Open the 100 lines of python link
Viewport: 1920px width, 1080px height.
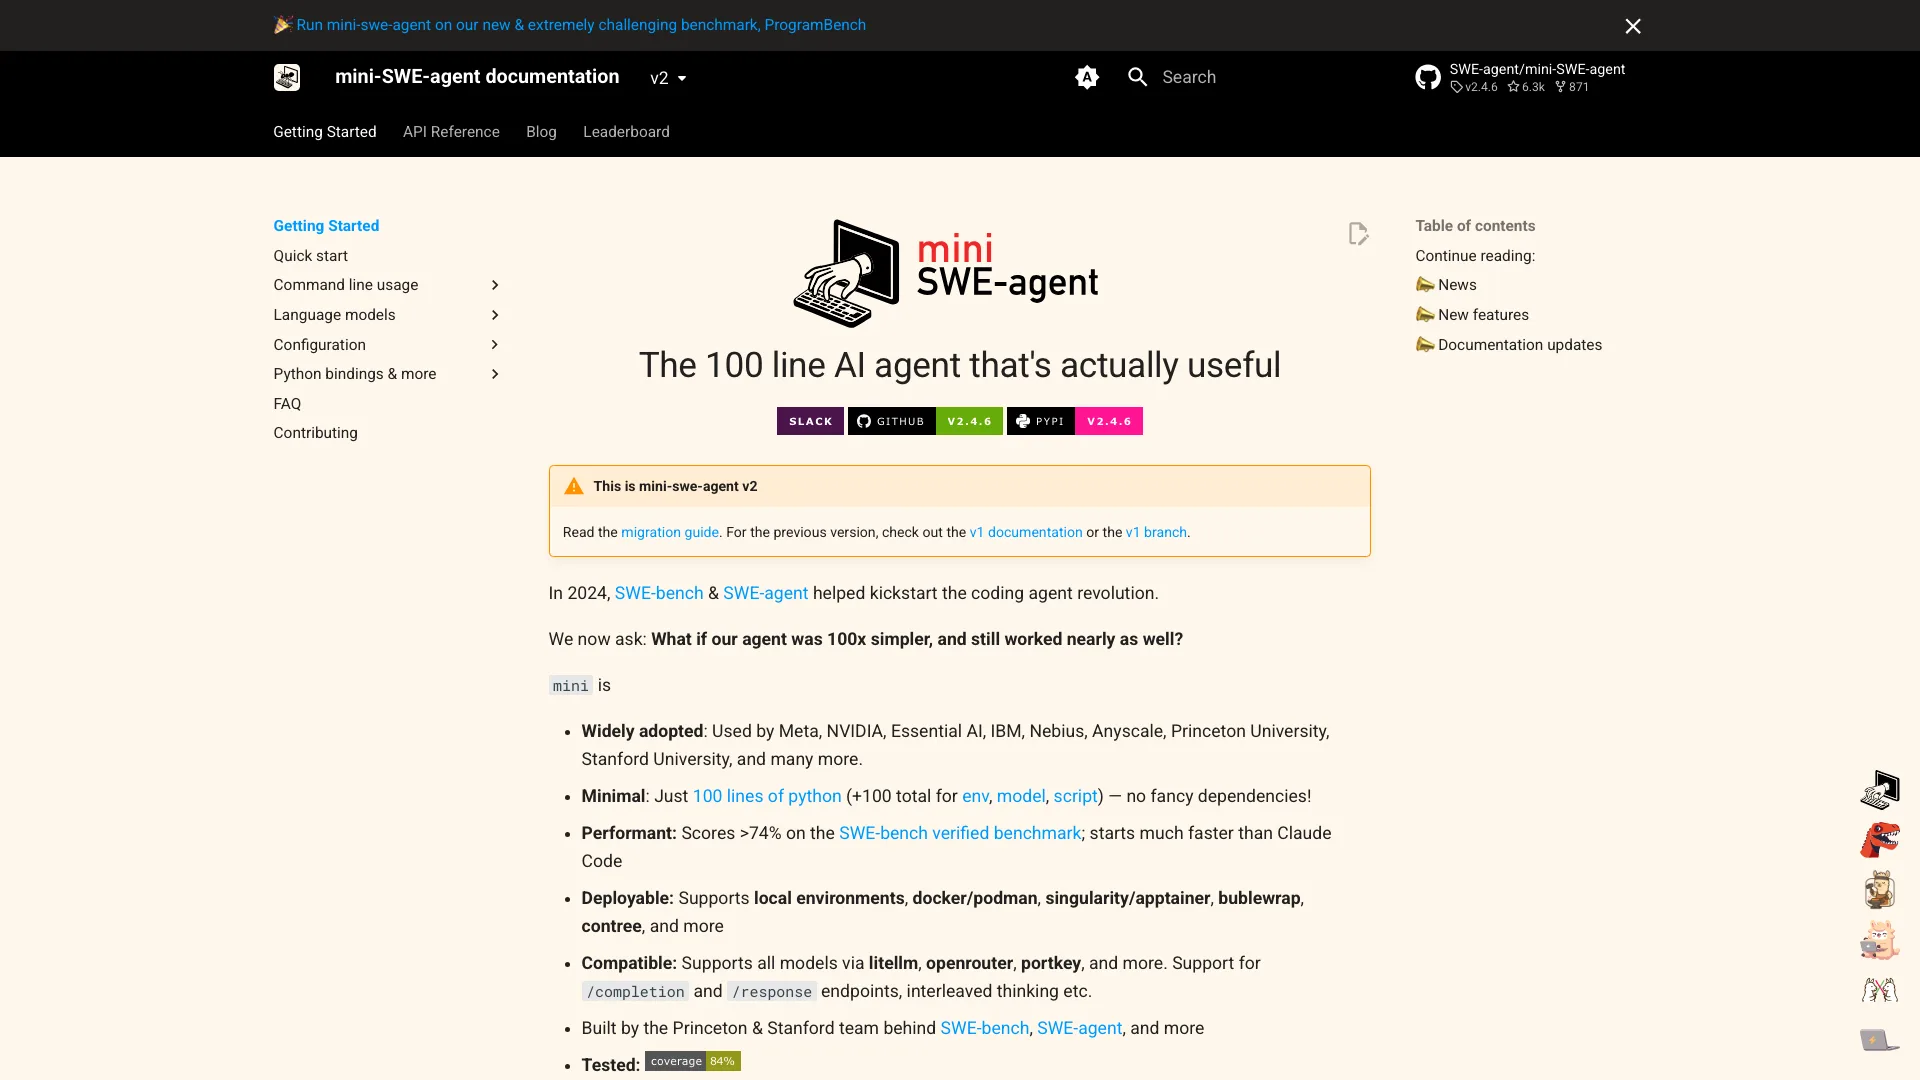(x=767, y=796)
